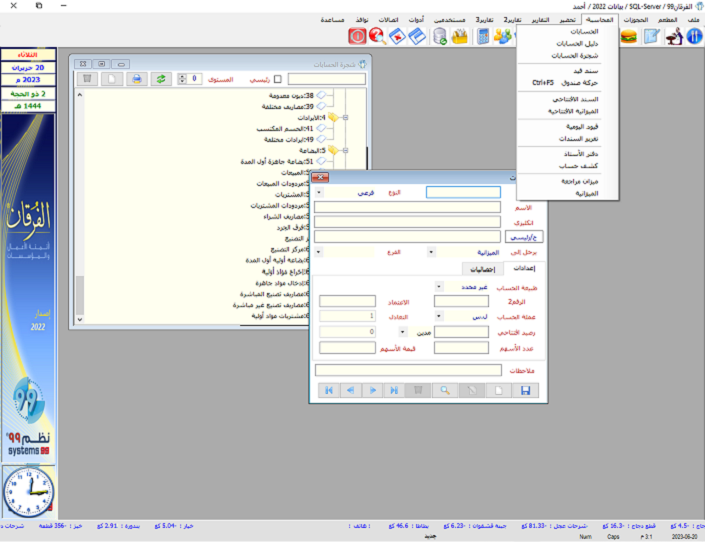Click the magnifier search icon in account form
The image size is (705, 542).
(x=443, y=391)
